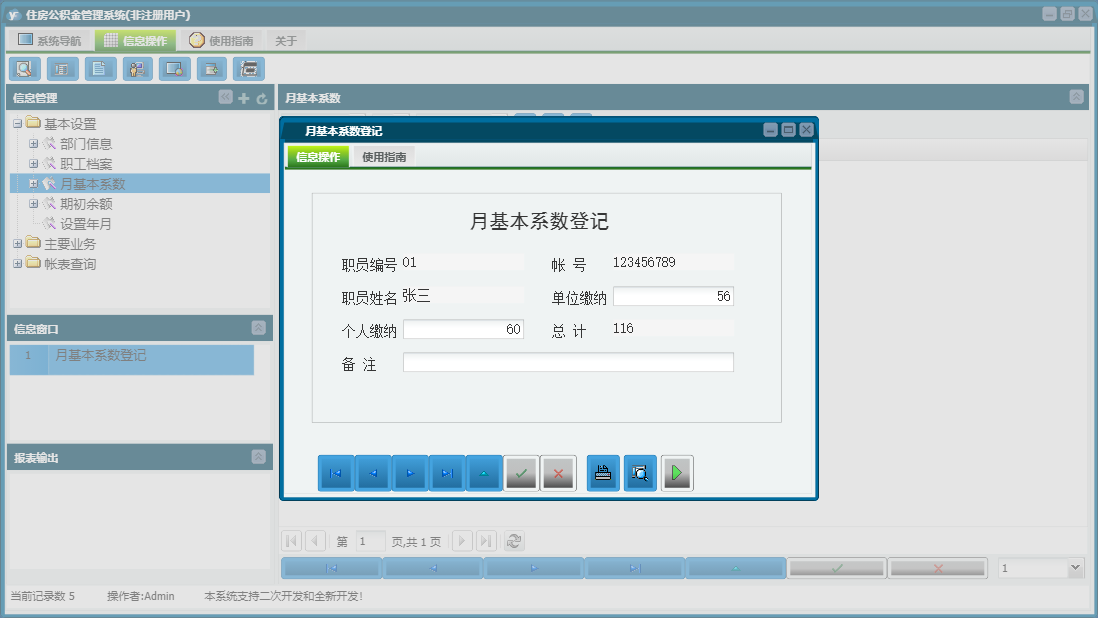
Task: Confirm with the green check button in the dialog
Action: pos(521,473)
